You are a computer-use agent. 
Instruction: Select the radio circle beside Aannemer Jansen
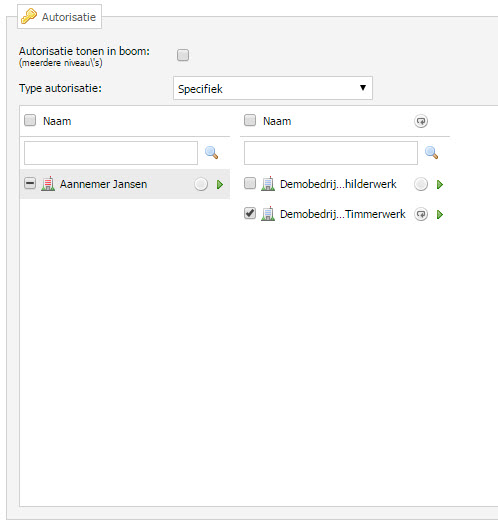201,184
